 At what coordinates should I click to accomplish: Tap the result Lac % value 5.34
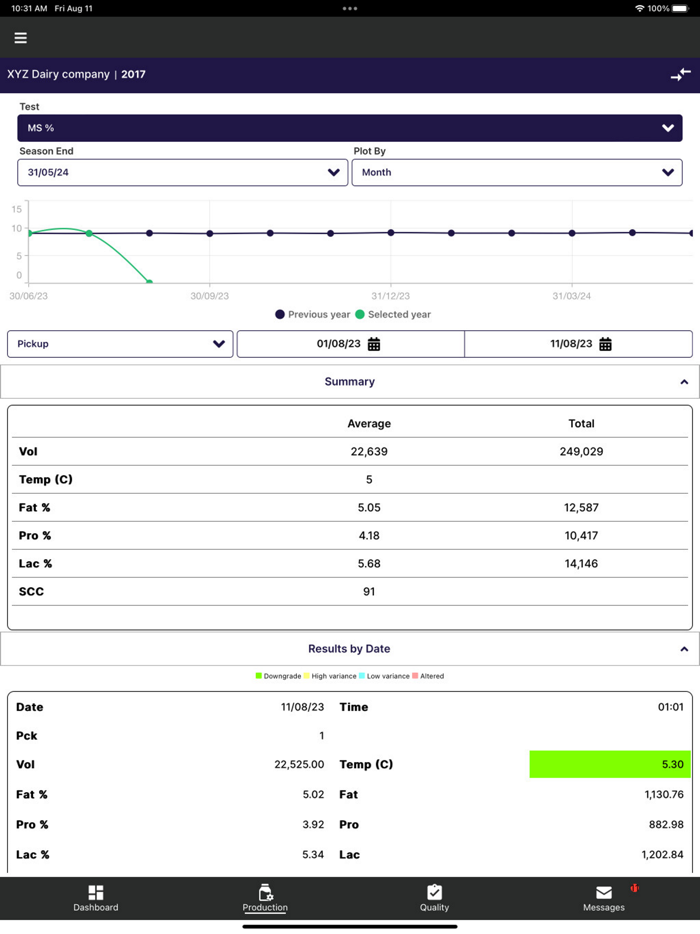pos(313,855)
